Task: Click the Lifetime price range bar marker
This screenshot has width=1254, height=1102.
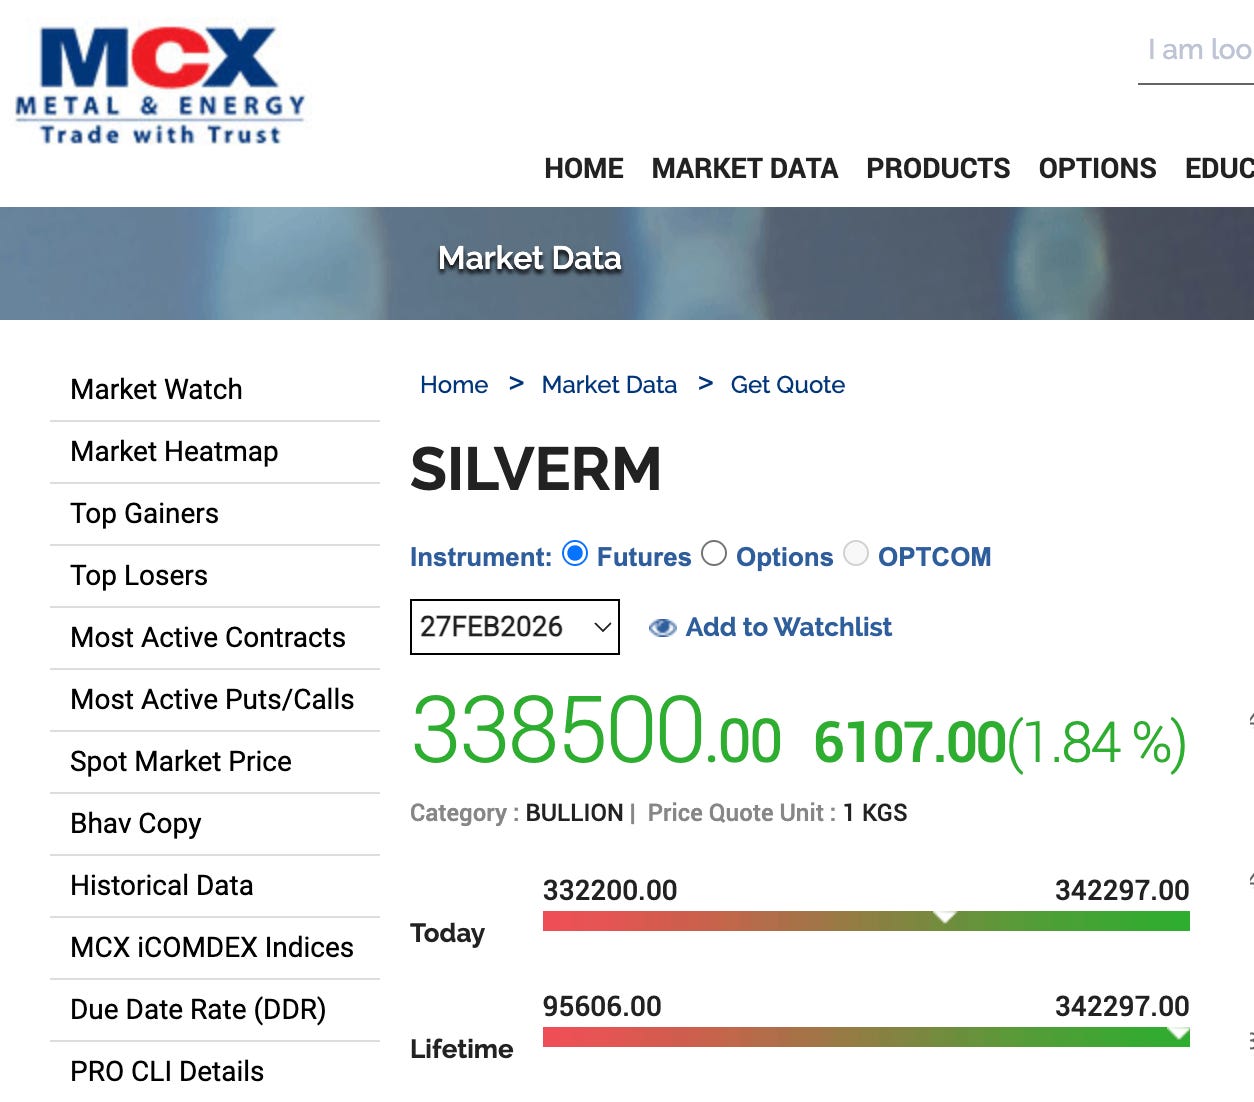Action: [1178, 1033]
